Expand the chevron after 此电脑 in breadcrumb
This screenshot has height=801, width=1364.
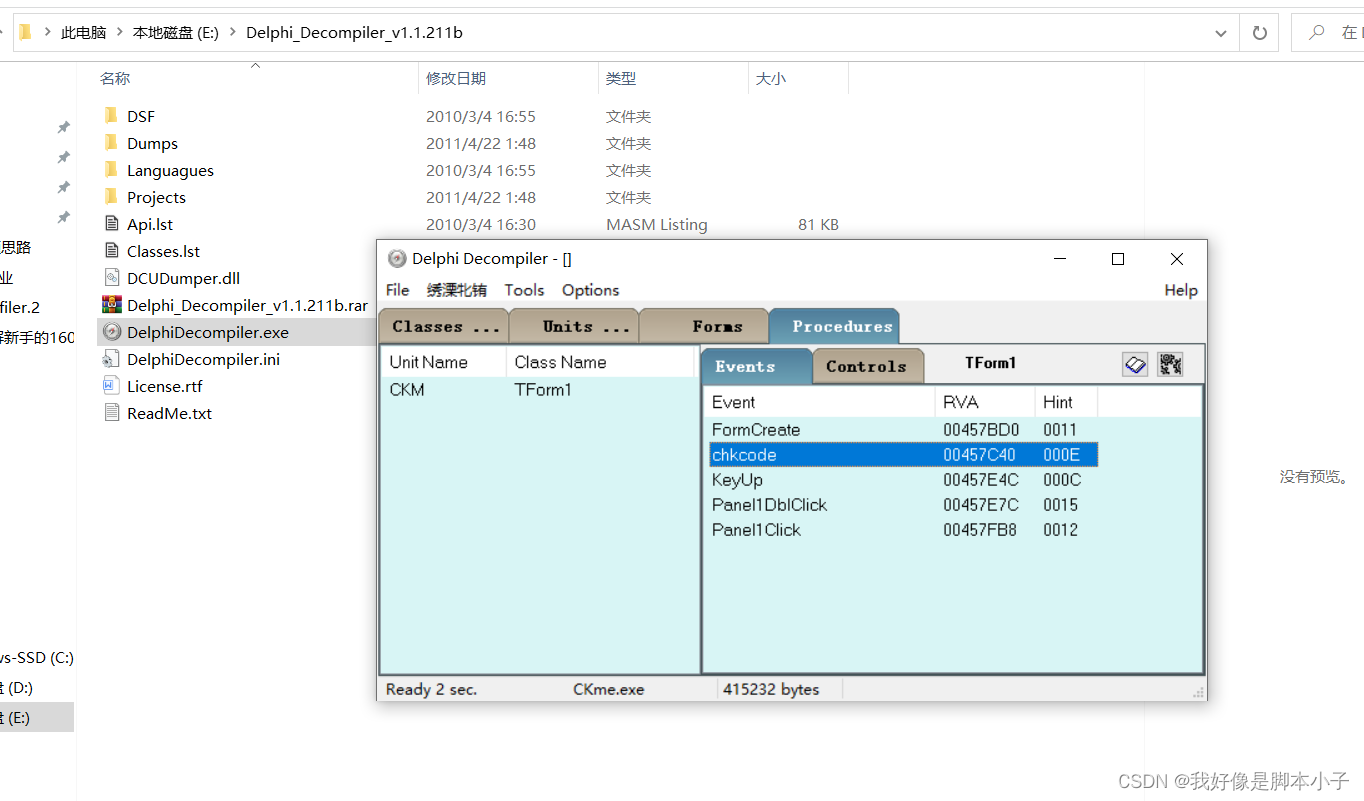(119, 33)
